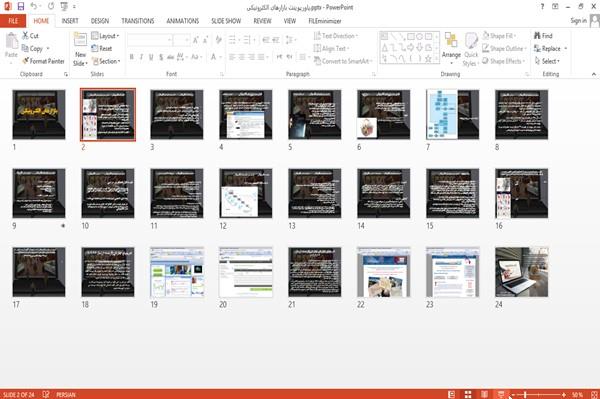Select slide 19 thumbnail with web page
Screen dimensions: 600x399
[177, 272]
